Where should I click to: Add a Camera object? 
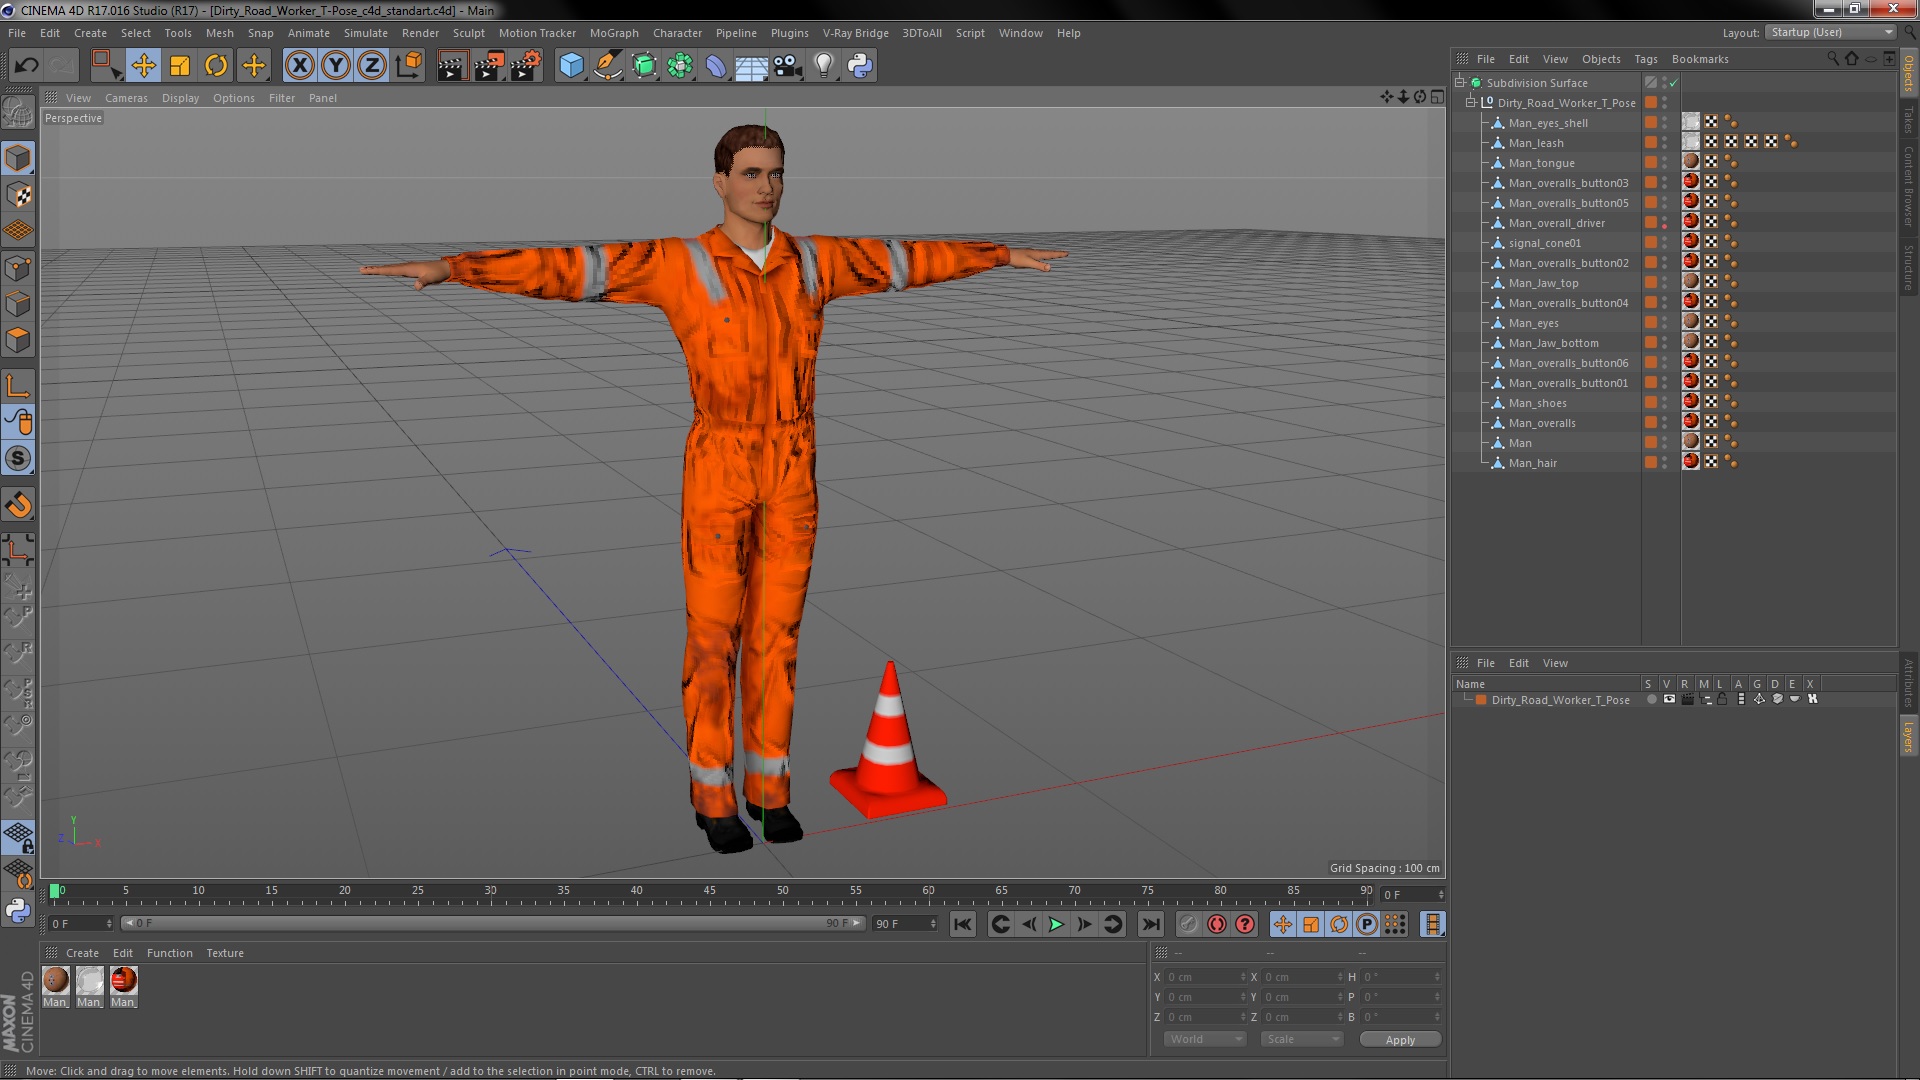[x=788, y=66]
